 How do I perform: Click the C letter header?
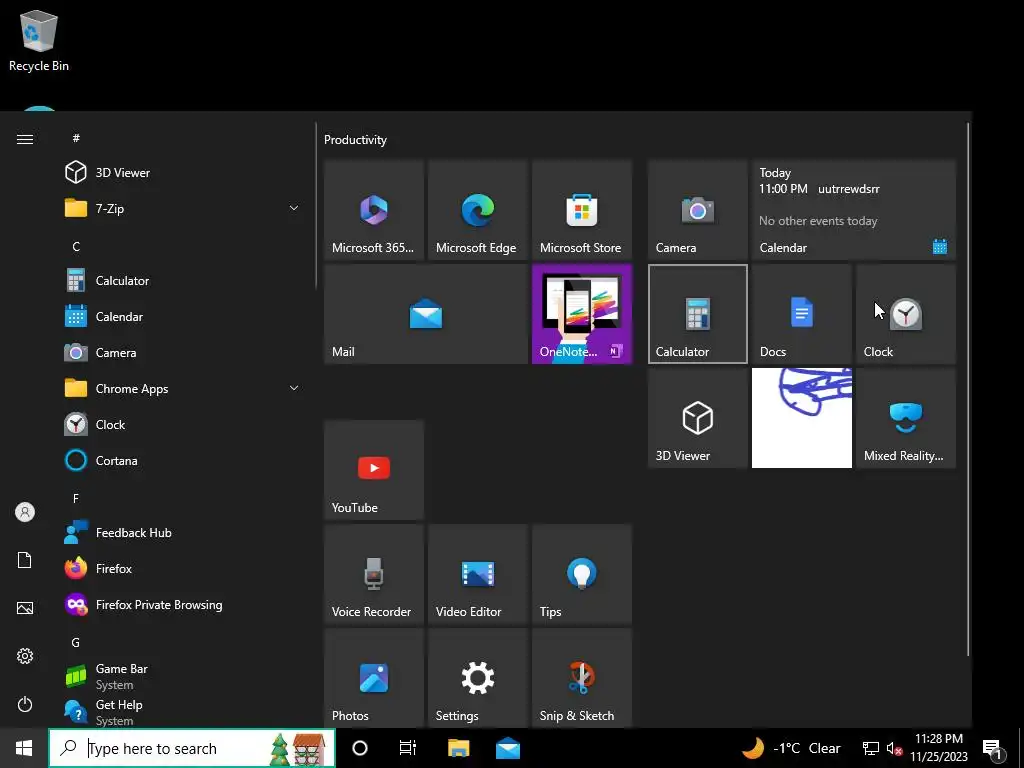[76, 246]
